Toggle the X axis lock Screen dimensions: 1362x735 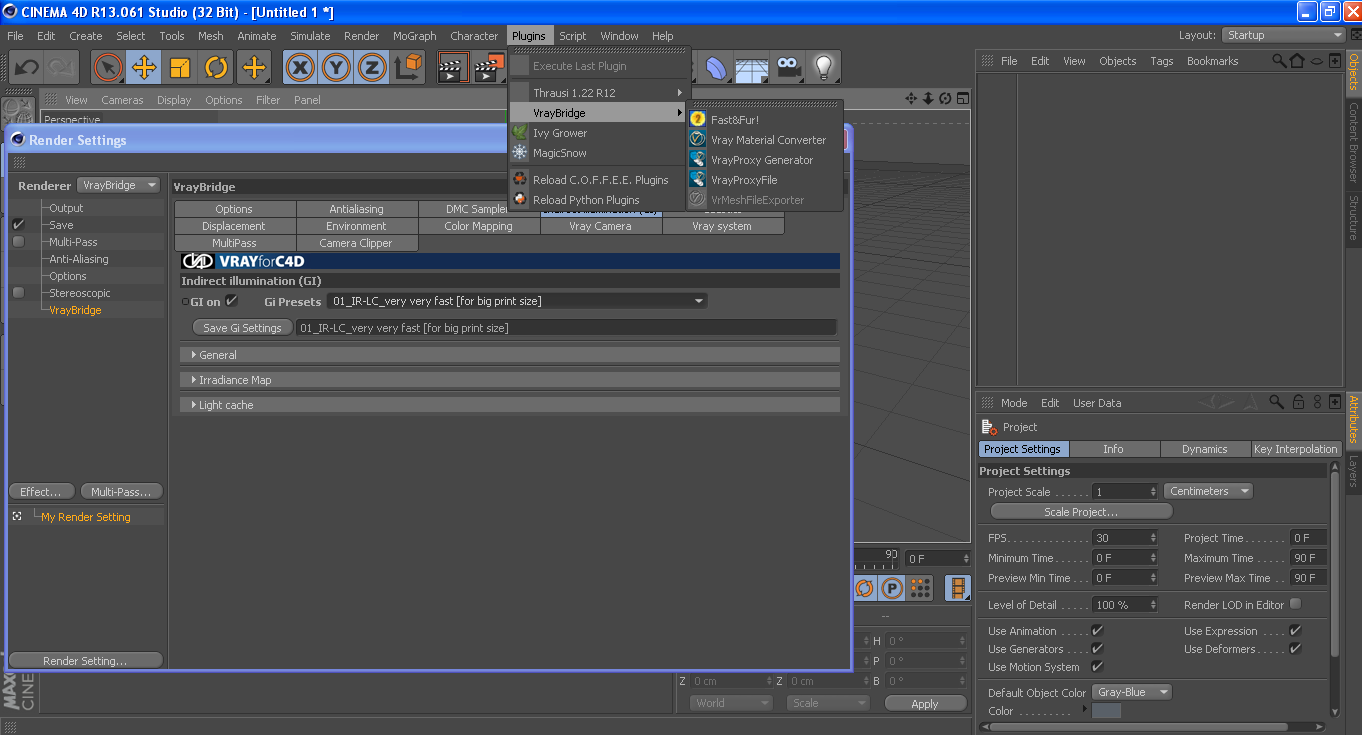(300, 67)
